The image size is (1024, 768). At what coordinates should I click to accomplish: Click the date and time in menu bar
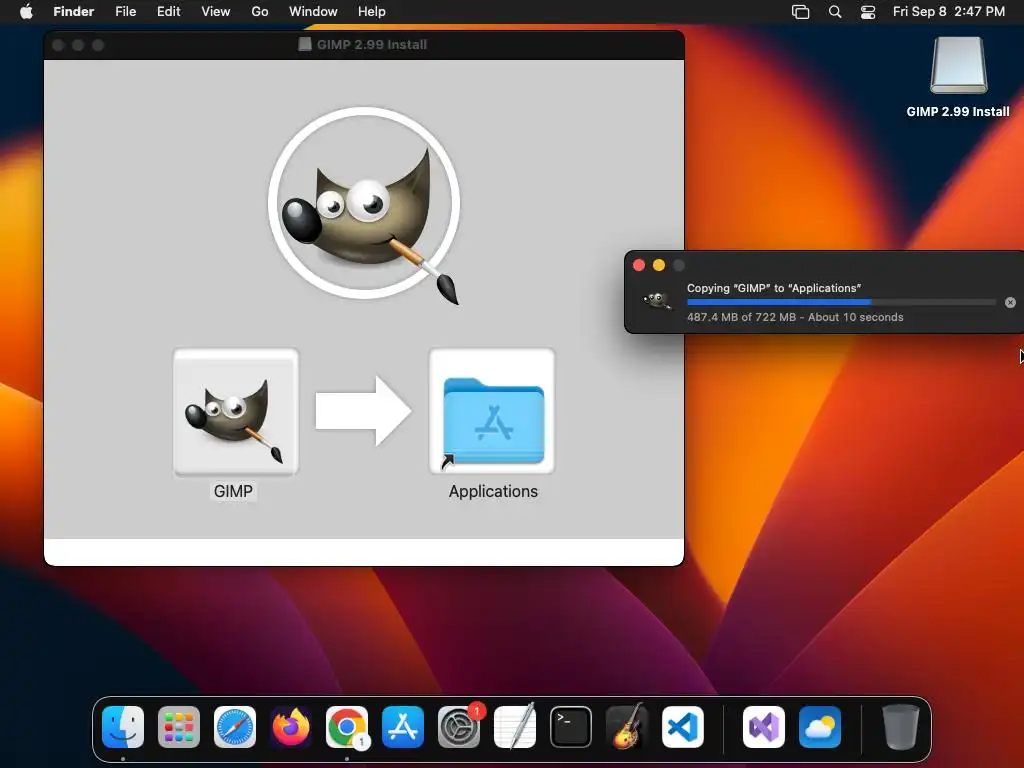point(949,11)
